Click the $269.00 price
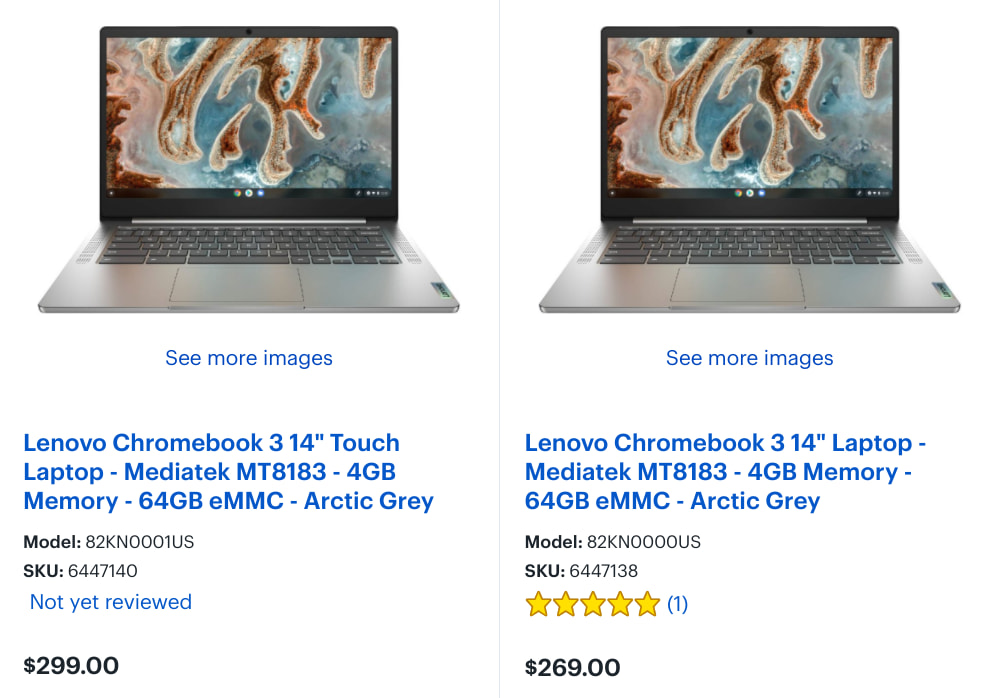The image size is (988, 698). click(573, 668)
